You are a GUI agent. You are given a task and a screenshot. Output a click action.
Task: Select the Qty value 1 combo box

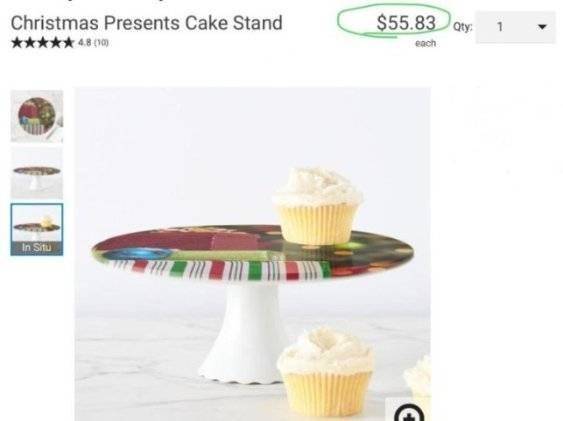pyautogui.click(x=516, y=27)
